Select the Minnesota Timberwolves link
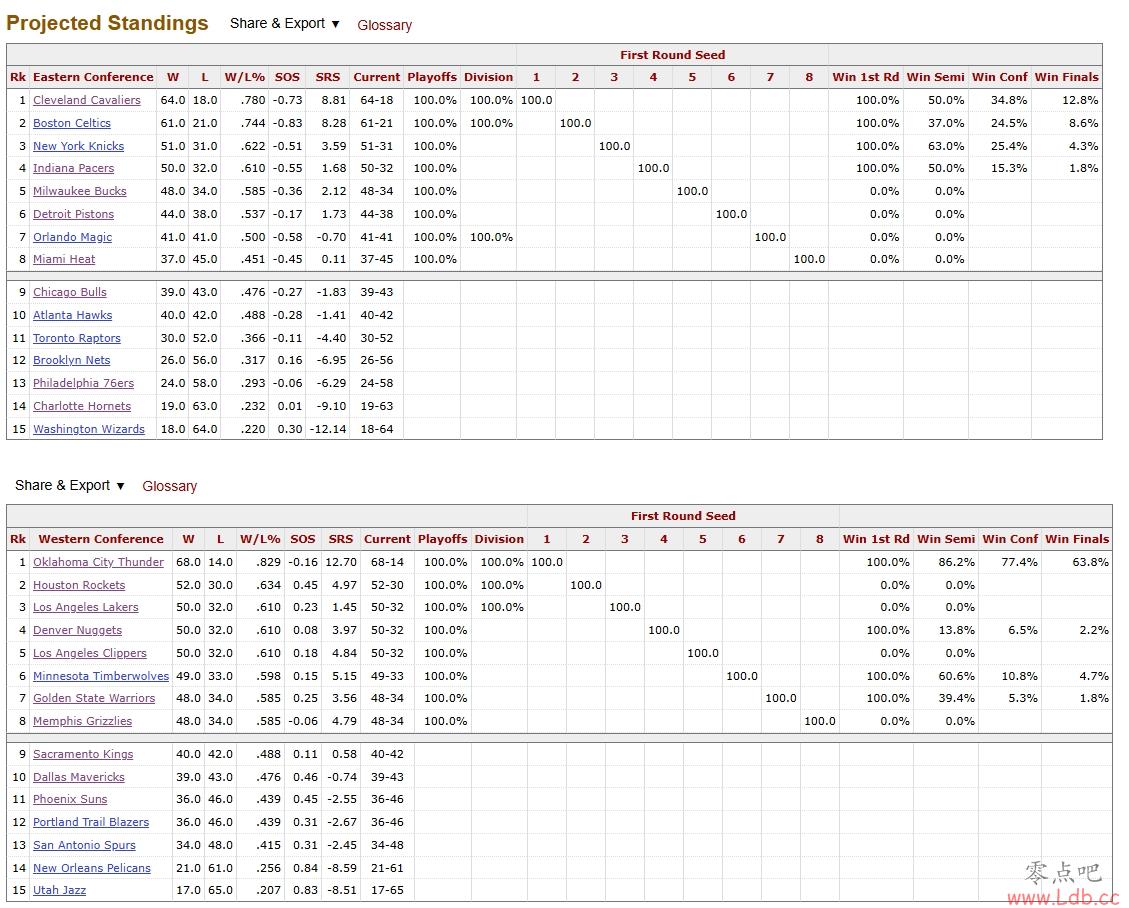The height and width of the screenshot is (908, 1129). tap(101, 676)
